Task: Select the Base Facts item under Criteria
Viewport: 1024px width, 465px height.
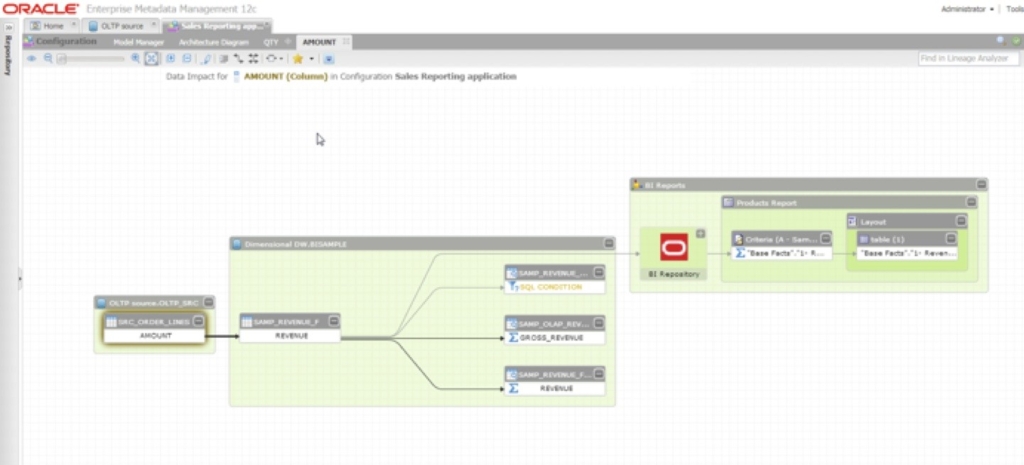Action: [782, 253]
